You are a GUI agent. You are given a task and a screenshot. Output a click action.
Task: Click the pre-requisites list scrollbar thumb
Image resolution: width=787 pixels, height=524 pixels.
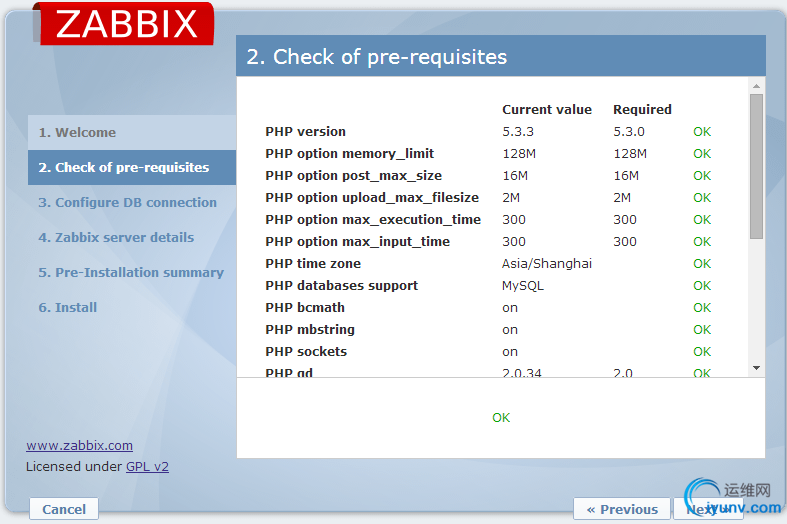coord(756,167)
